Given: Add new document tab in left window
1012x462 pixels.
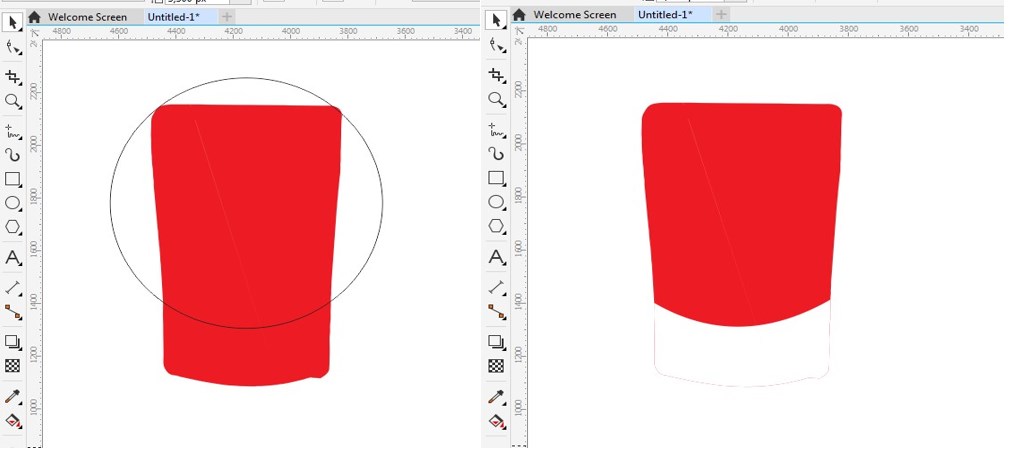Looking at the screenshot, I should click(227, 17).
